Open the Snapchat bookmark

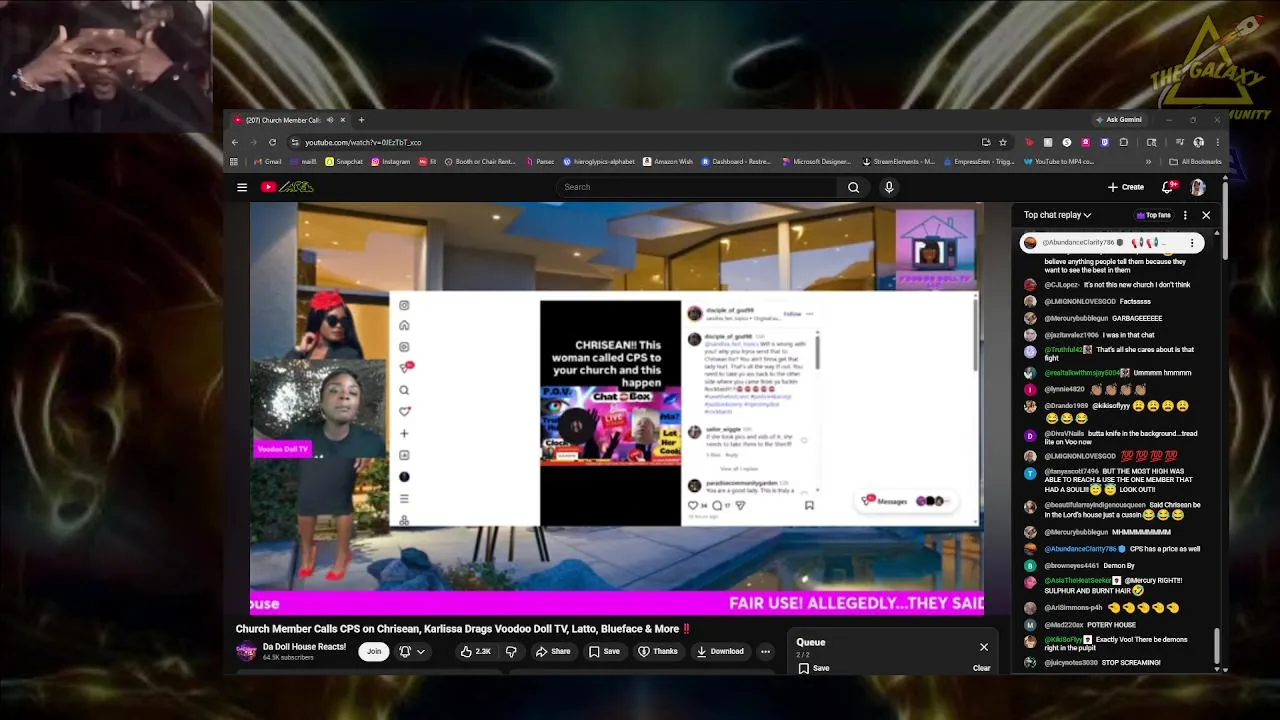[x=344, y=161]
